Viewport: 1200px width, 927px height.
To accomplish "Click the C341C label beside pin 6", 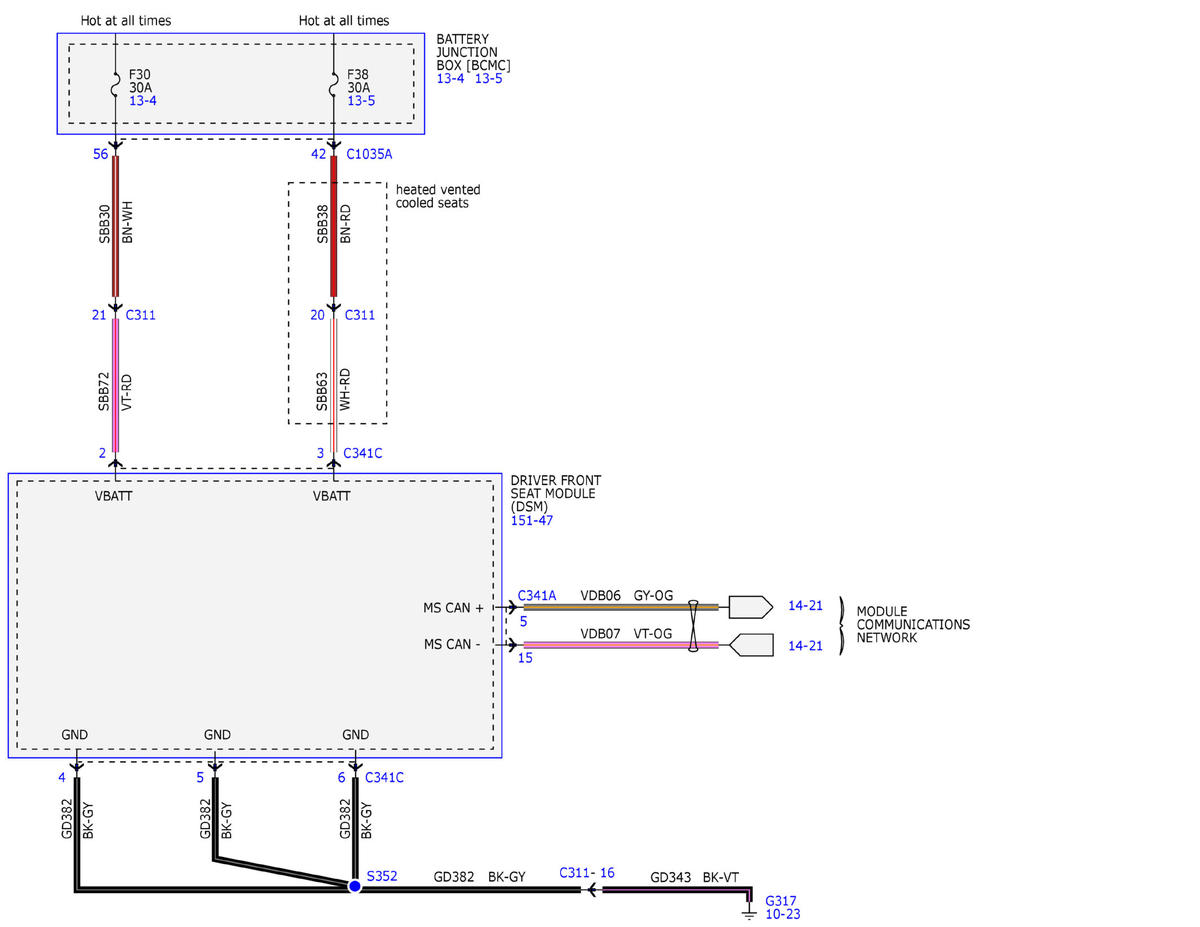I will point(385,777).
